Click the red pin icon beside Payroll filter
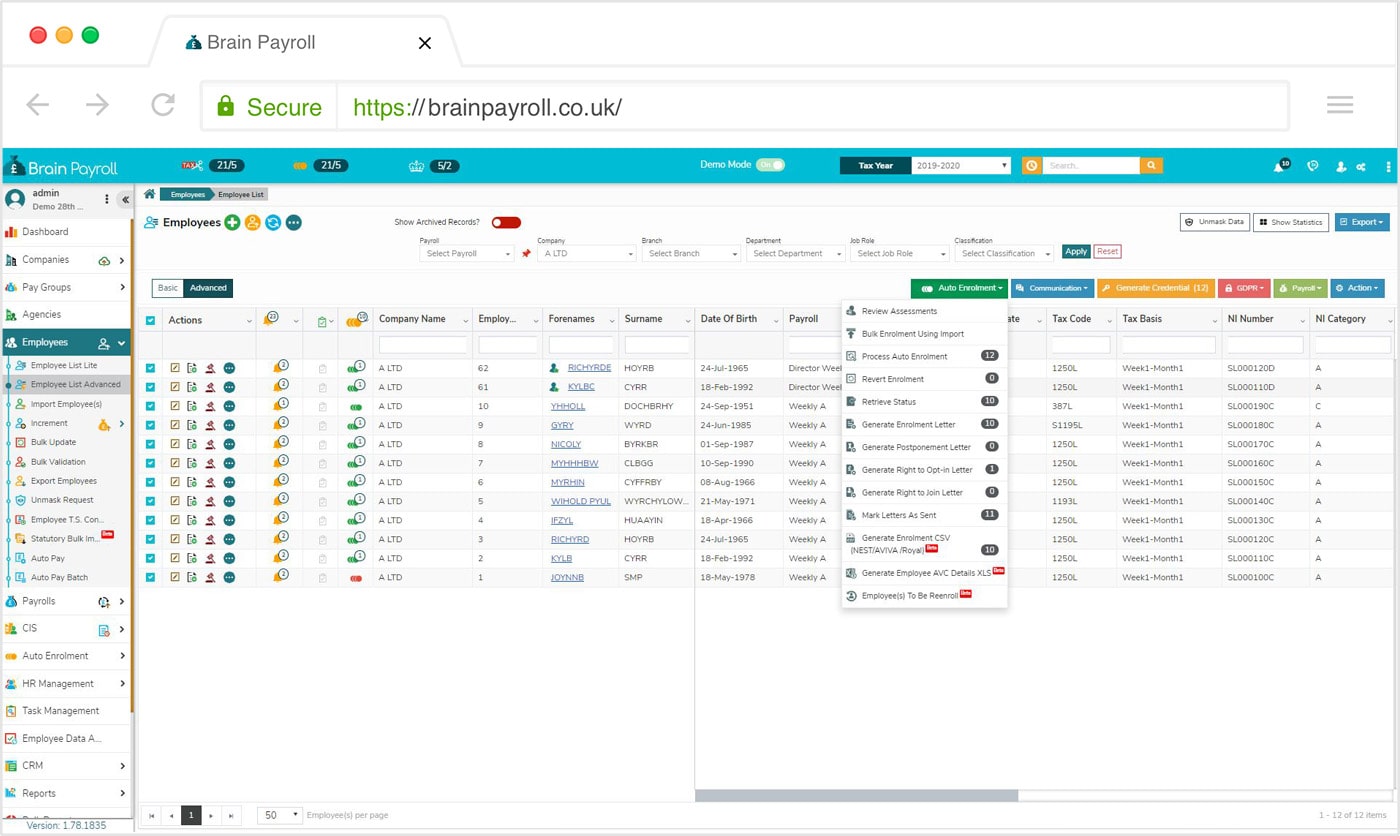The image size is (1400, 836). 526,254
